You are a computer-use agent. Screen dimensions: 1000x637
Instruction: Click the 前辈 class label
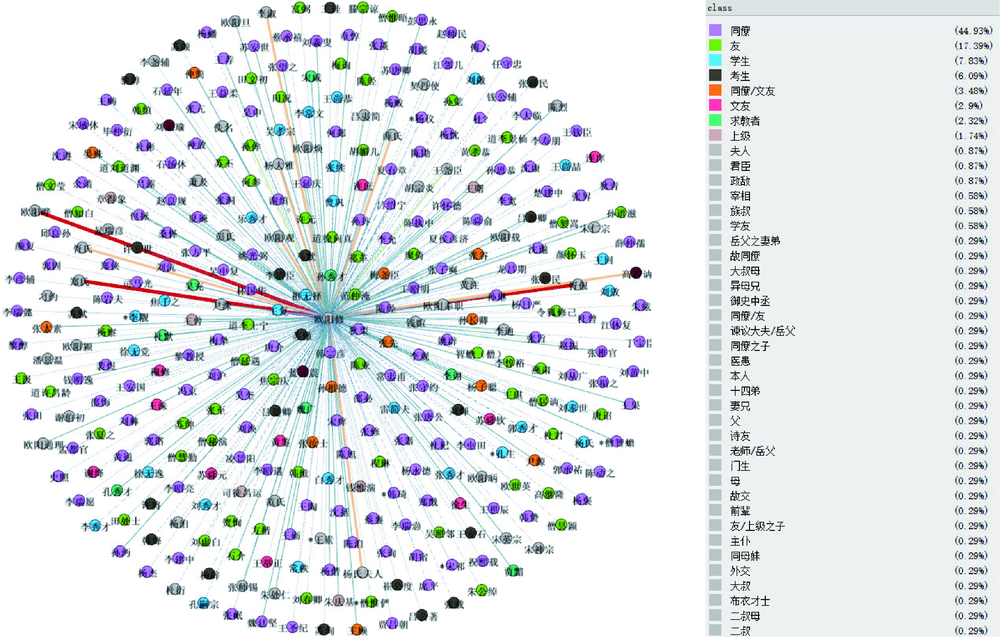740,511
